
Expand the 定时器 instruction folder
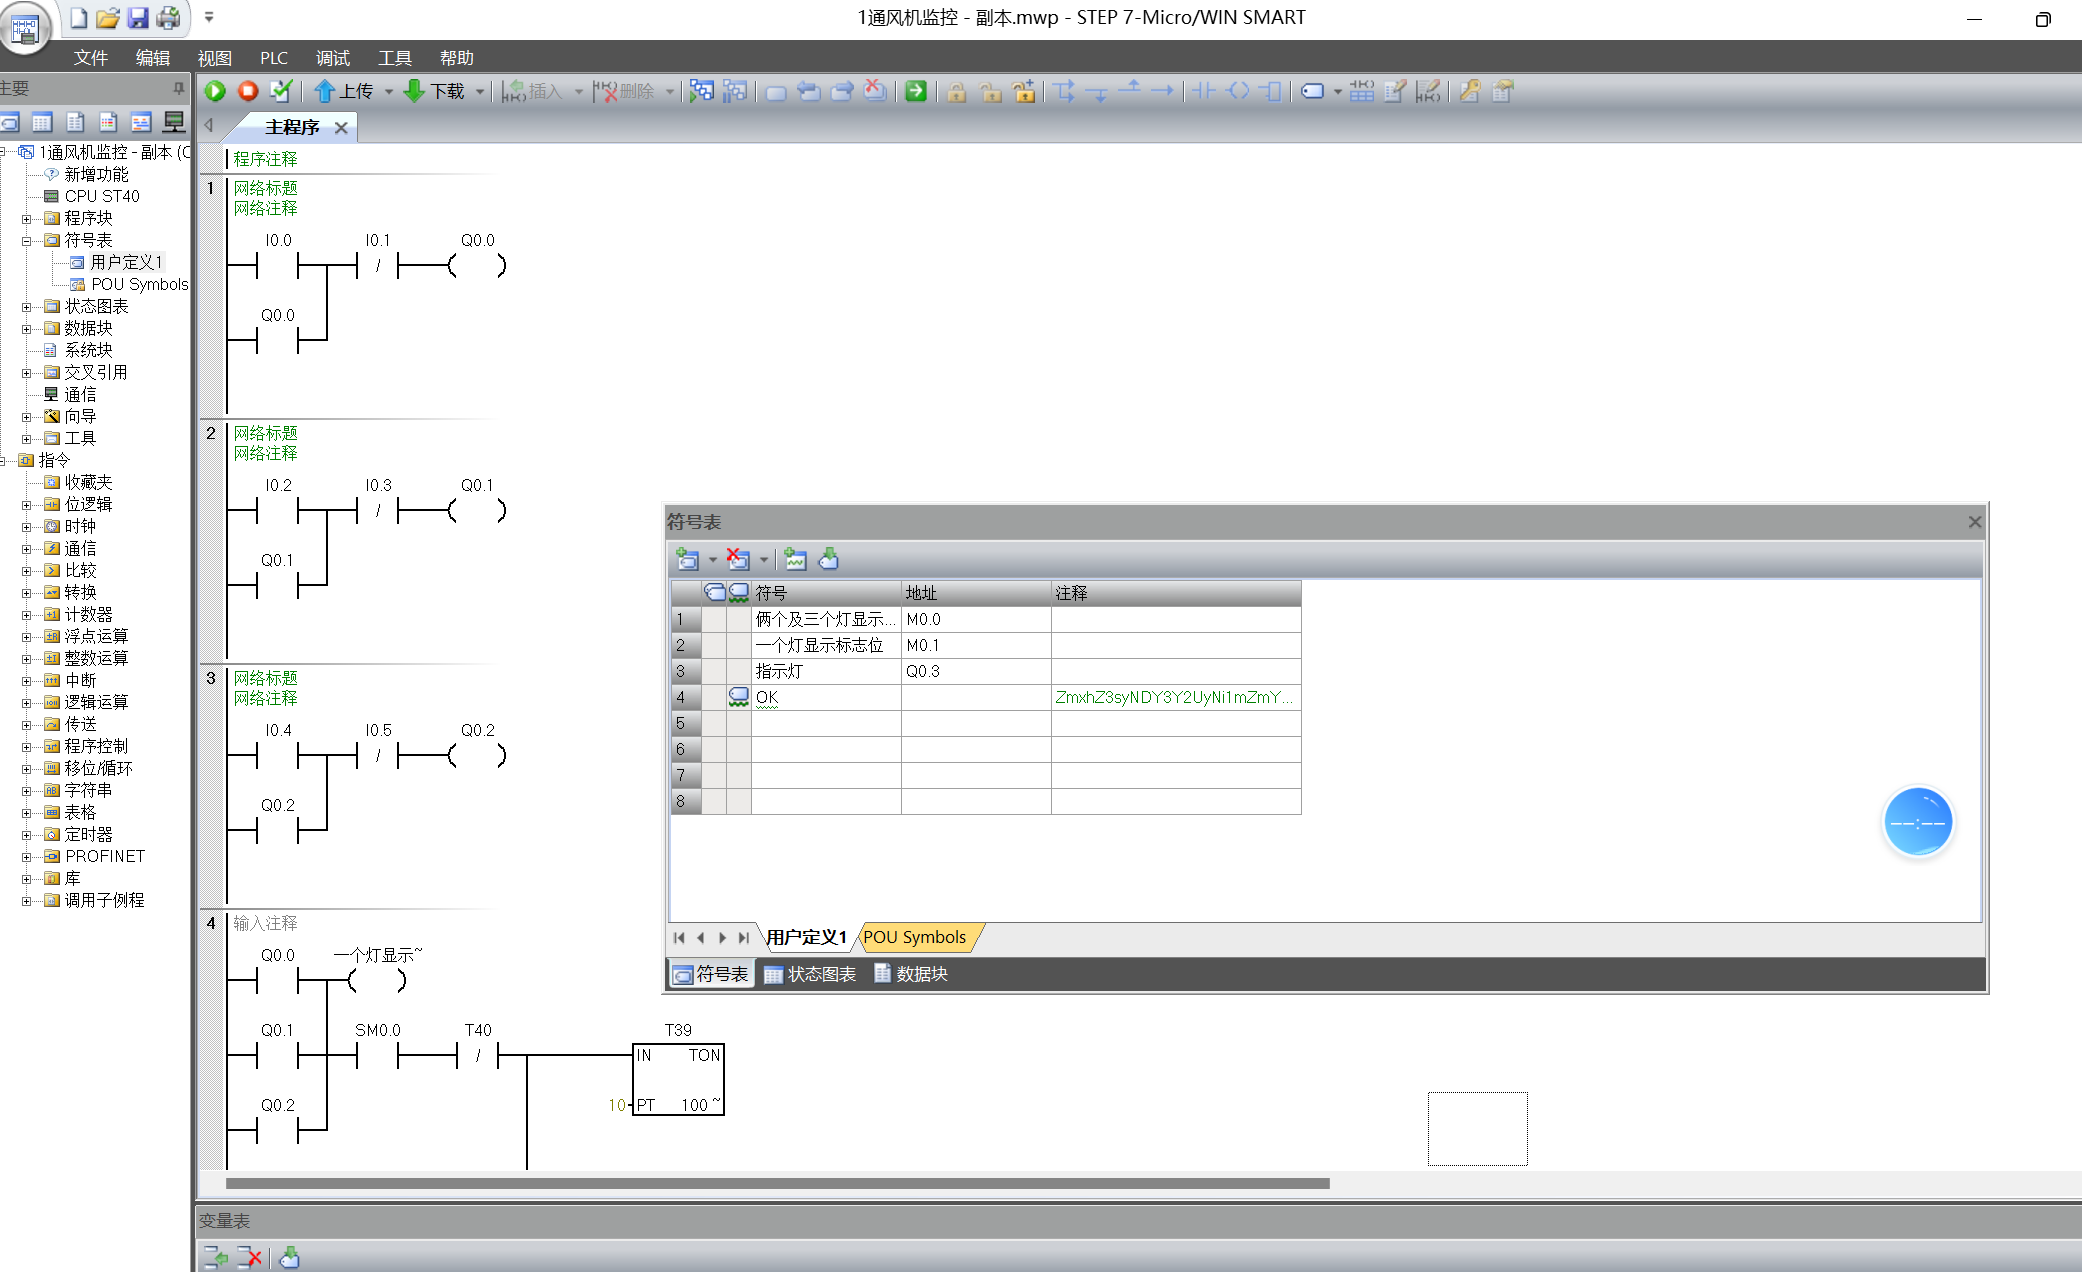tap(27, 834)
